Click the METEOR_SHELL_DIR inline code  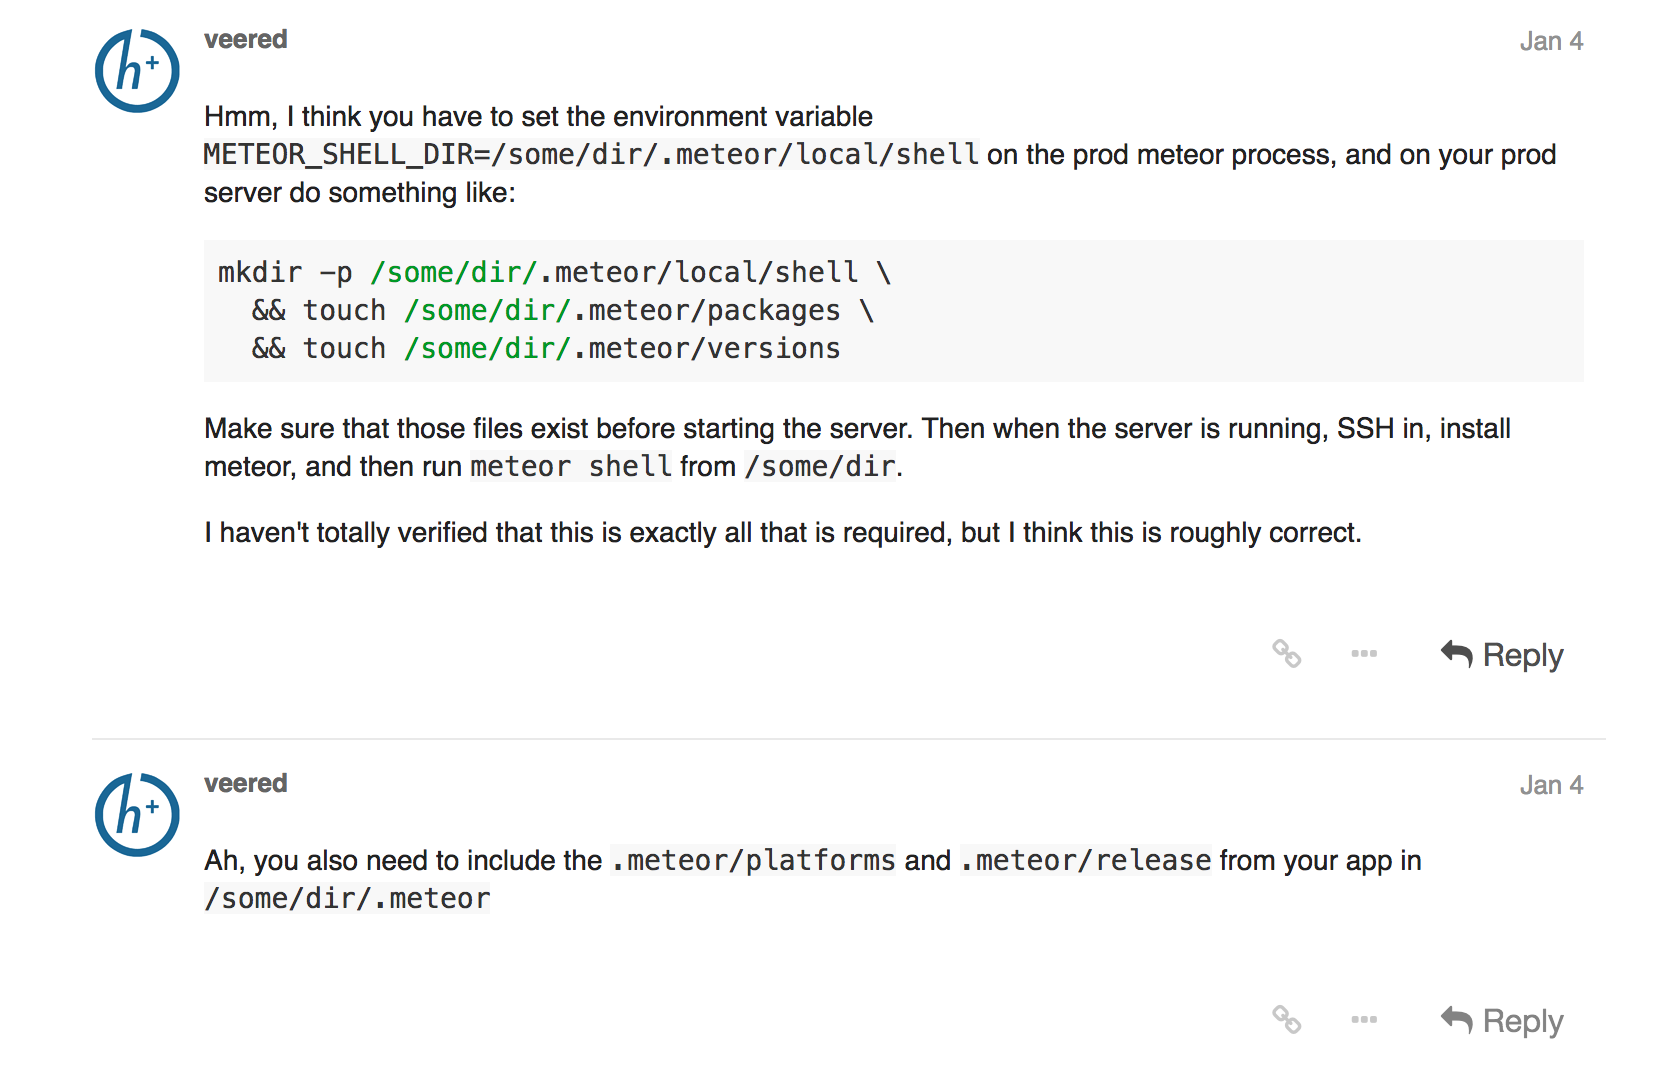click(x=591, y=154)
